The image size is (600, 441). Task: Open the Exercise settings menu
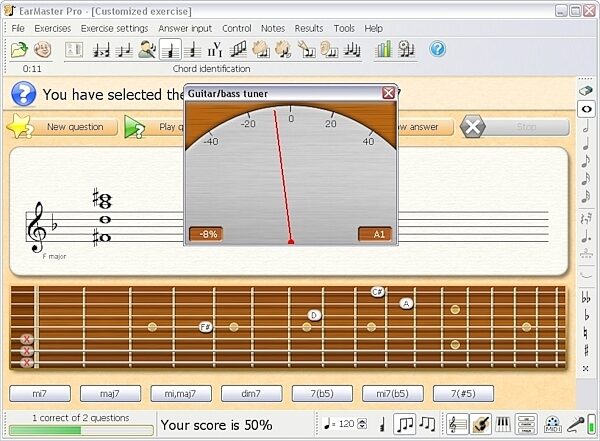(114, 28)
